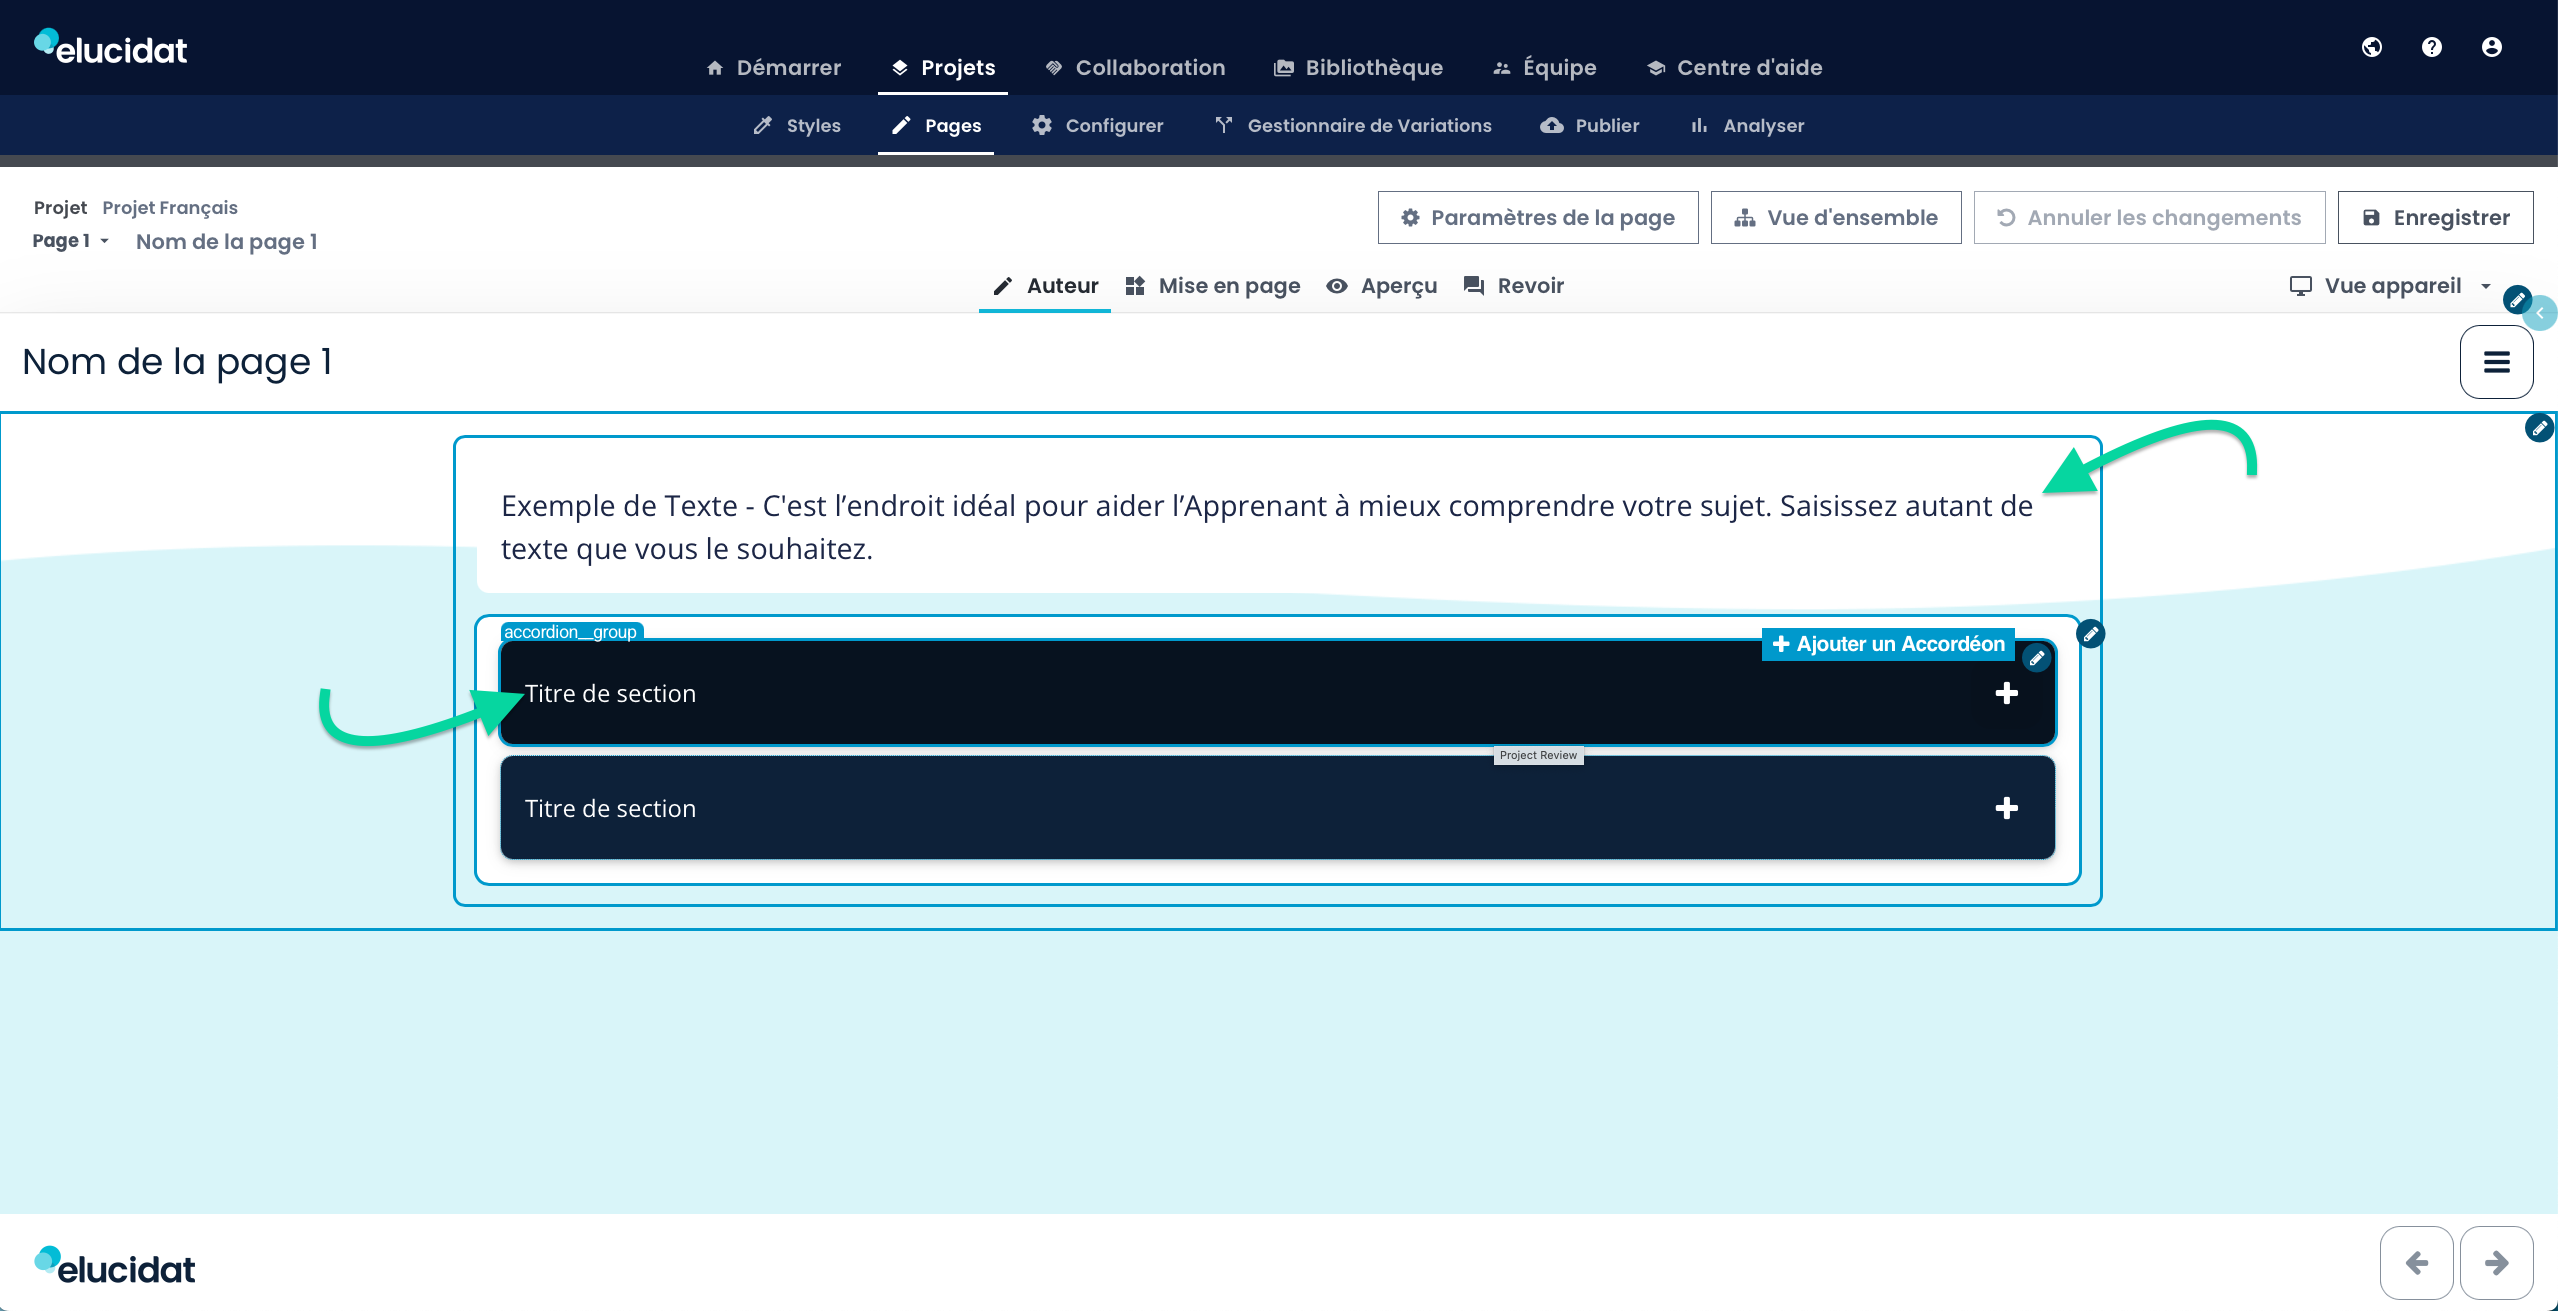The width and height of the screenshot is (2558, 1311).
Task: Switch to Styles tab
Action: tap(797, 126)
